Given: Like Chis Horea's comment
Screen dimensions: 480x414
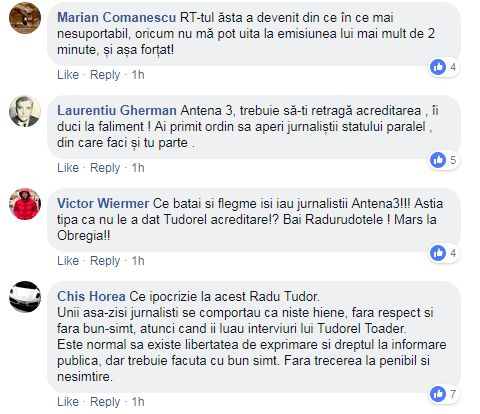Looking at the screenshot, I should (68, 402).
